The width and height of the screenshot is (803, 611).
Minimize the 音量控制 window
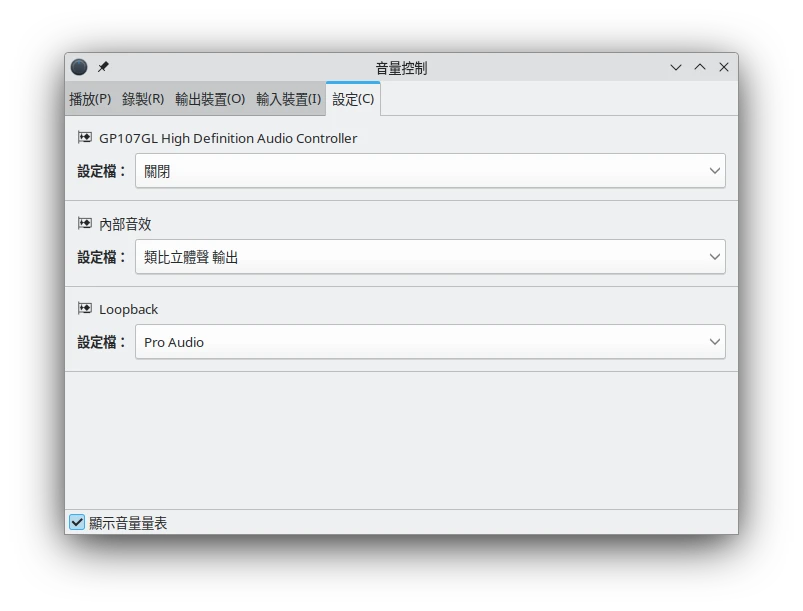(676, 67)
